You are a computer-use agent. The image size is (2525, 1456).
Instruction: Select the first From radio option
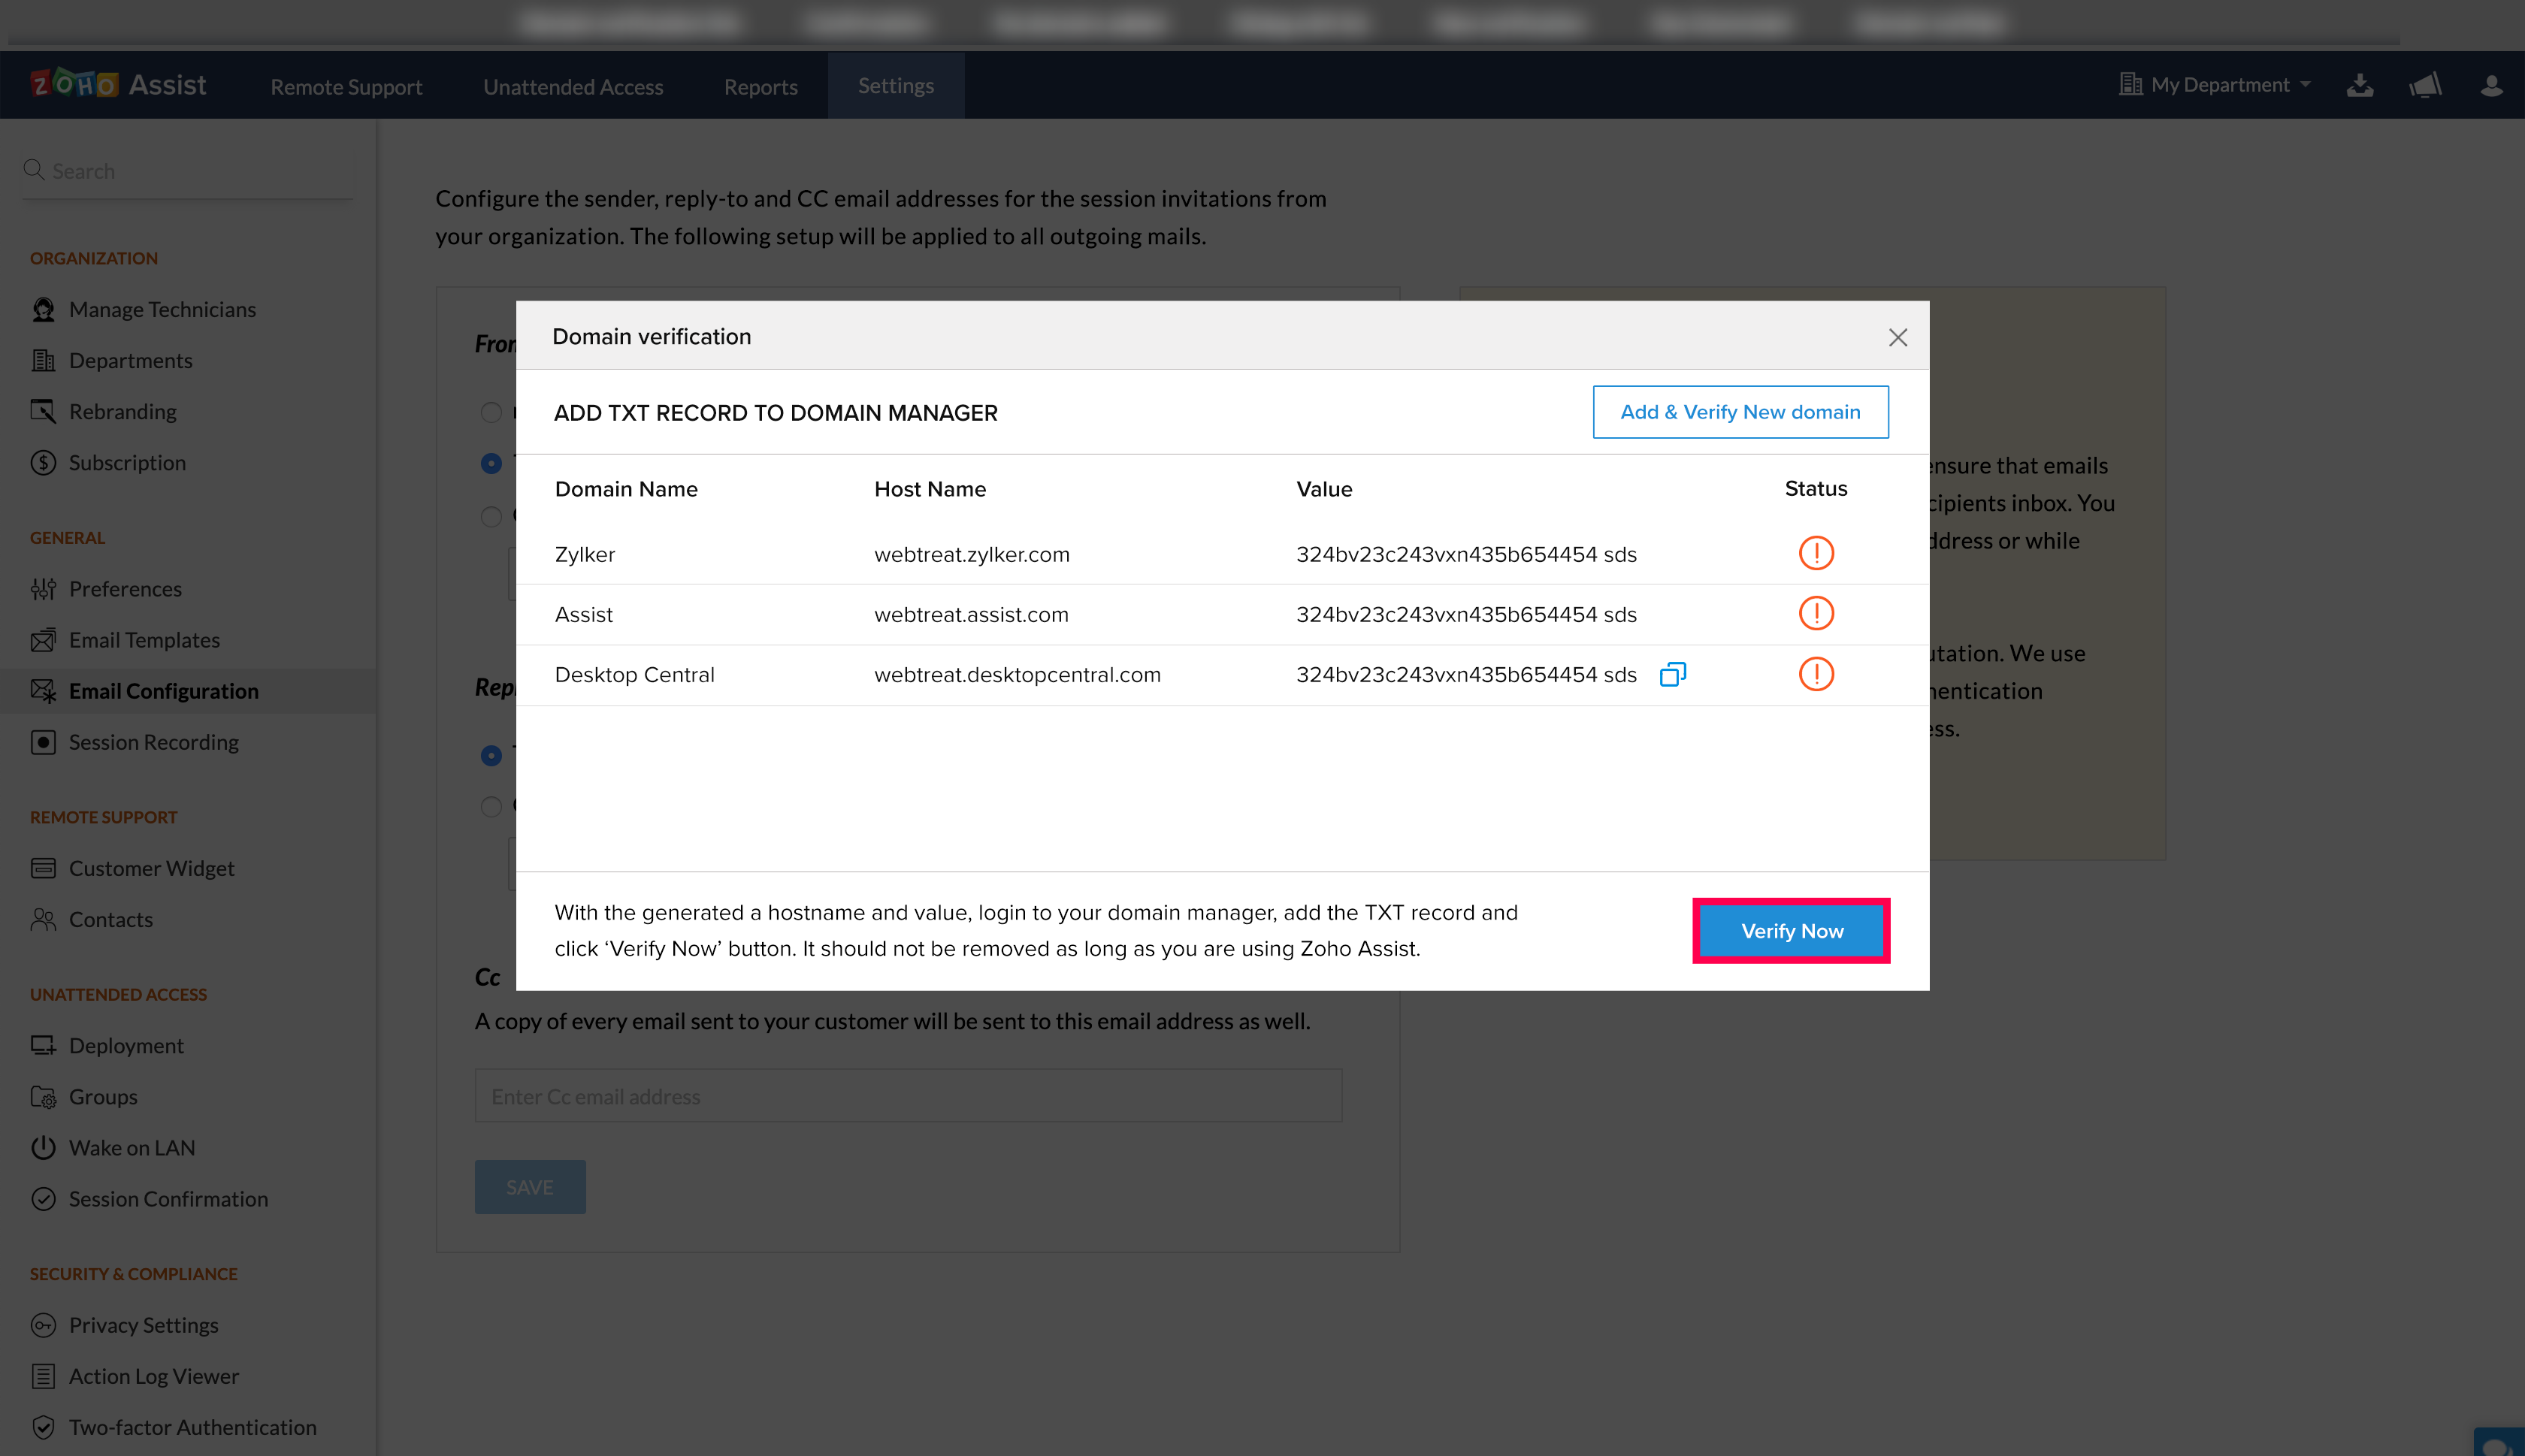pyautogui.click(x=491, y=412)
